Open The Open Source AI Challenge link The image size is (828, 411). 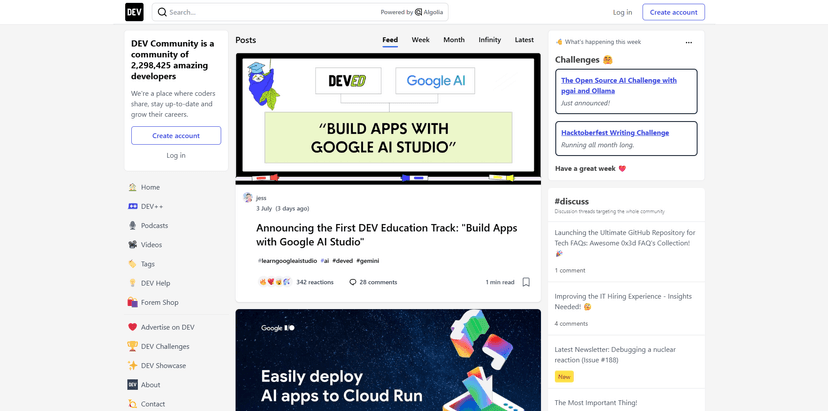click(619, 86)
